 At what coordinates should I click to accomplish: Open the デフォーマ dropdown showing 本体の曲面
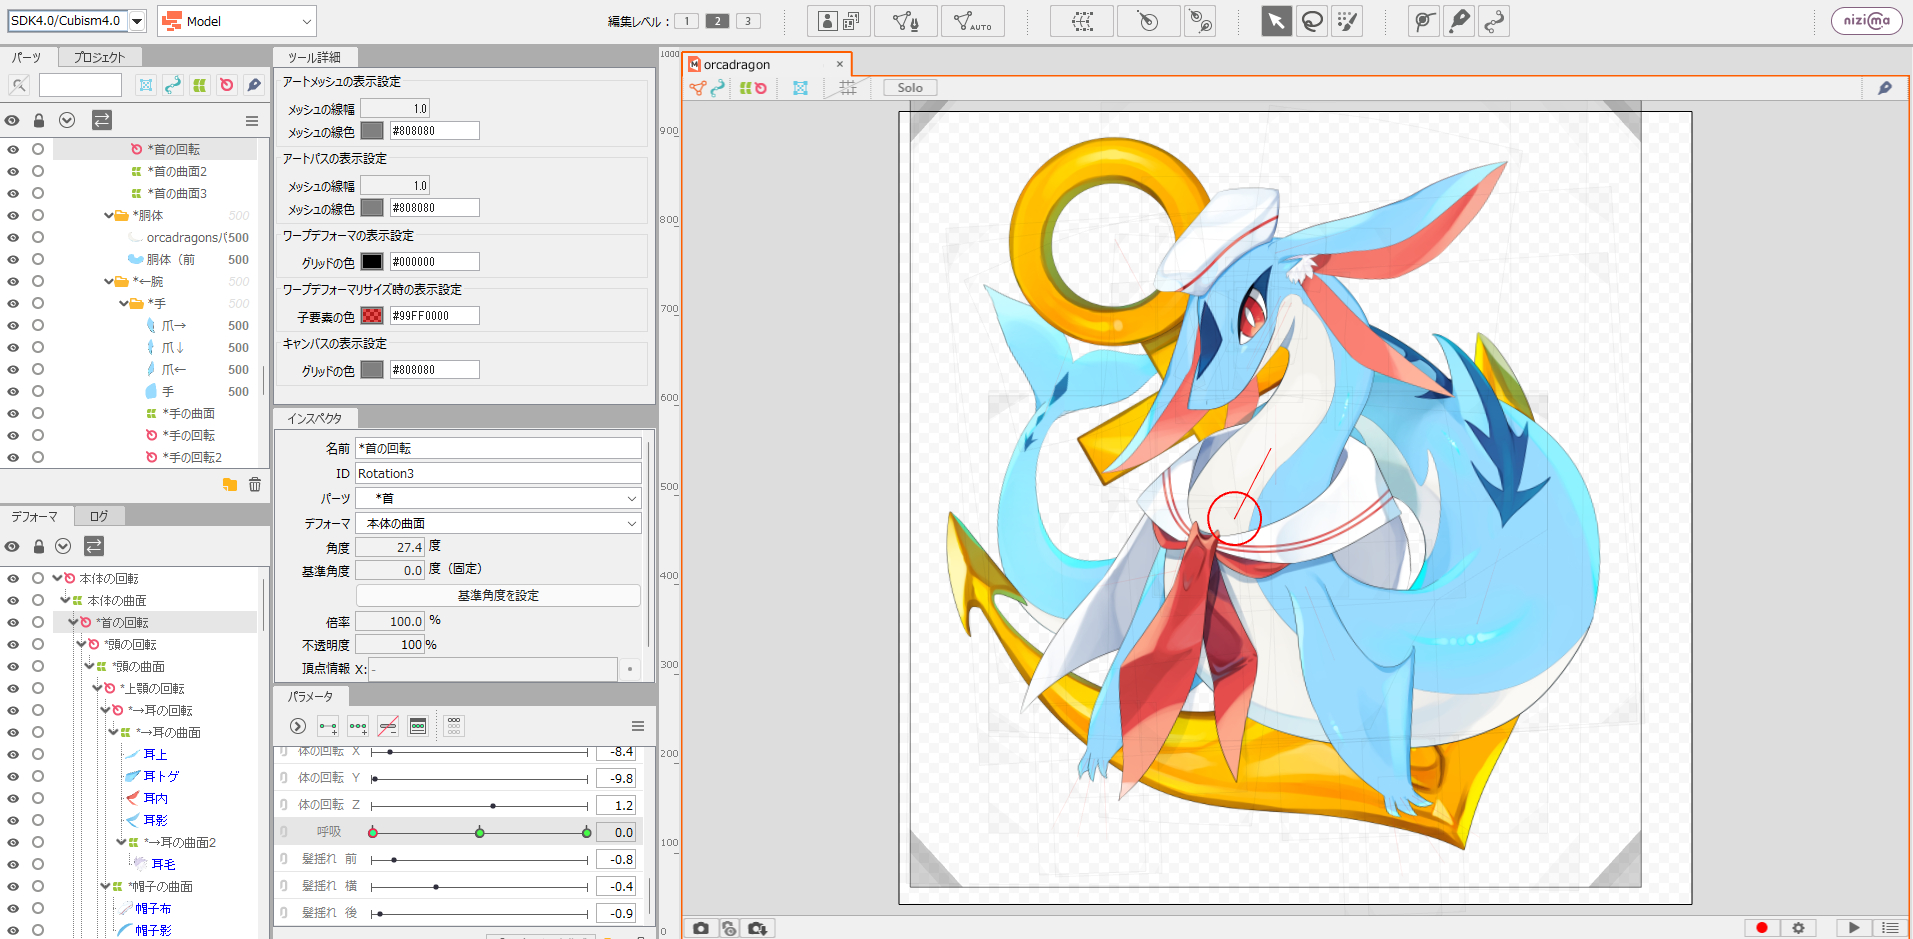[x=499, y=523]
